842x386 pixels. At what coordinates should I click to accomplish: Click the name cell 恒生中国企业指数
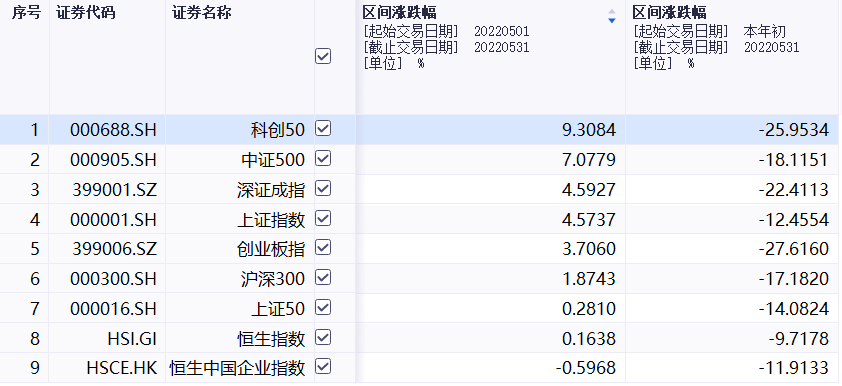237,368
